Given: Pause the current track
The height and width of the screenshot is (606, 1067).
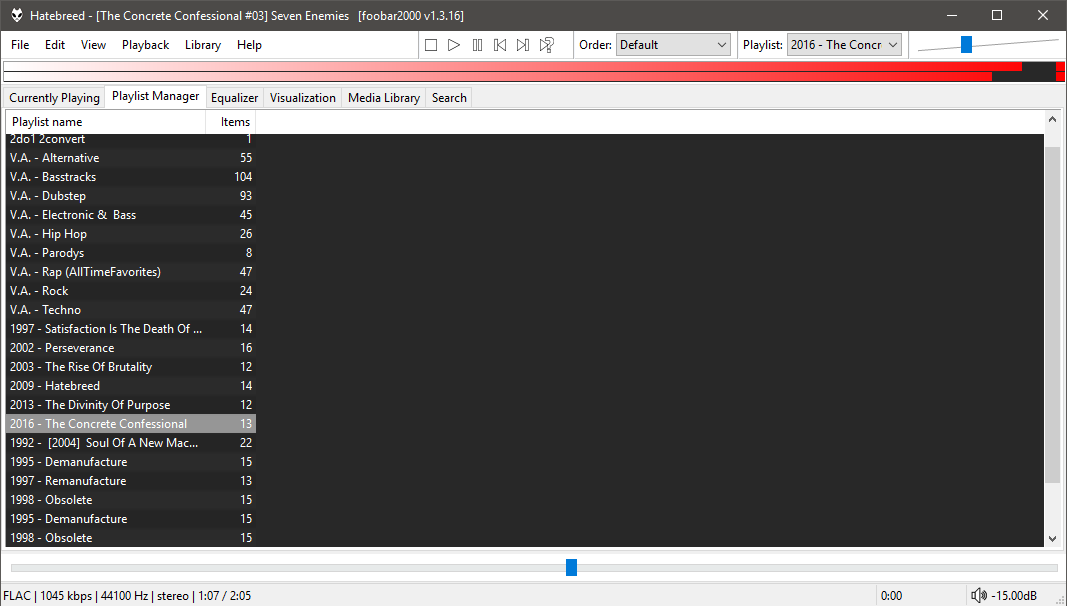Looking at the screenshot, I should [477, 45].
